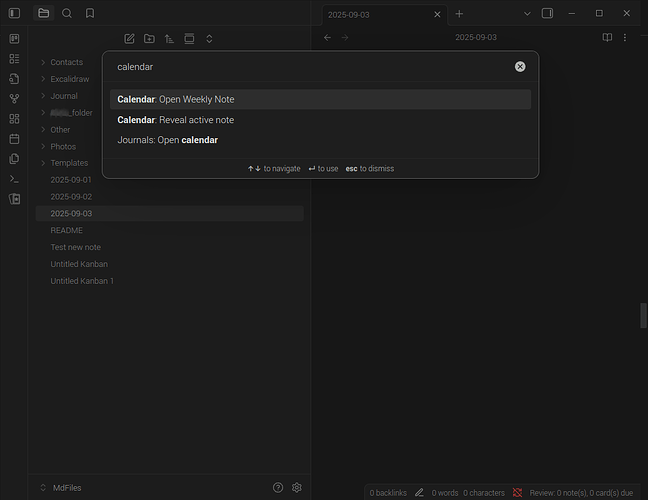Expand the Excalidraw folder
Screen dimensions: 648x500
[x=43, y=79]
